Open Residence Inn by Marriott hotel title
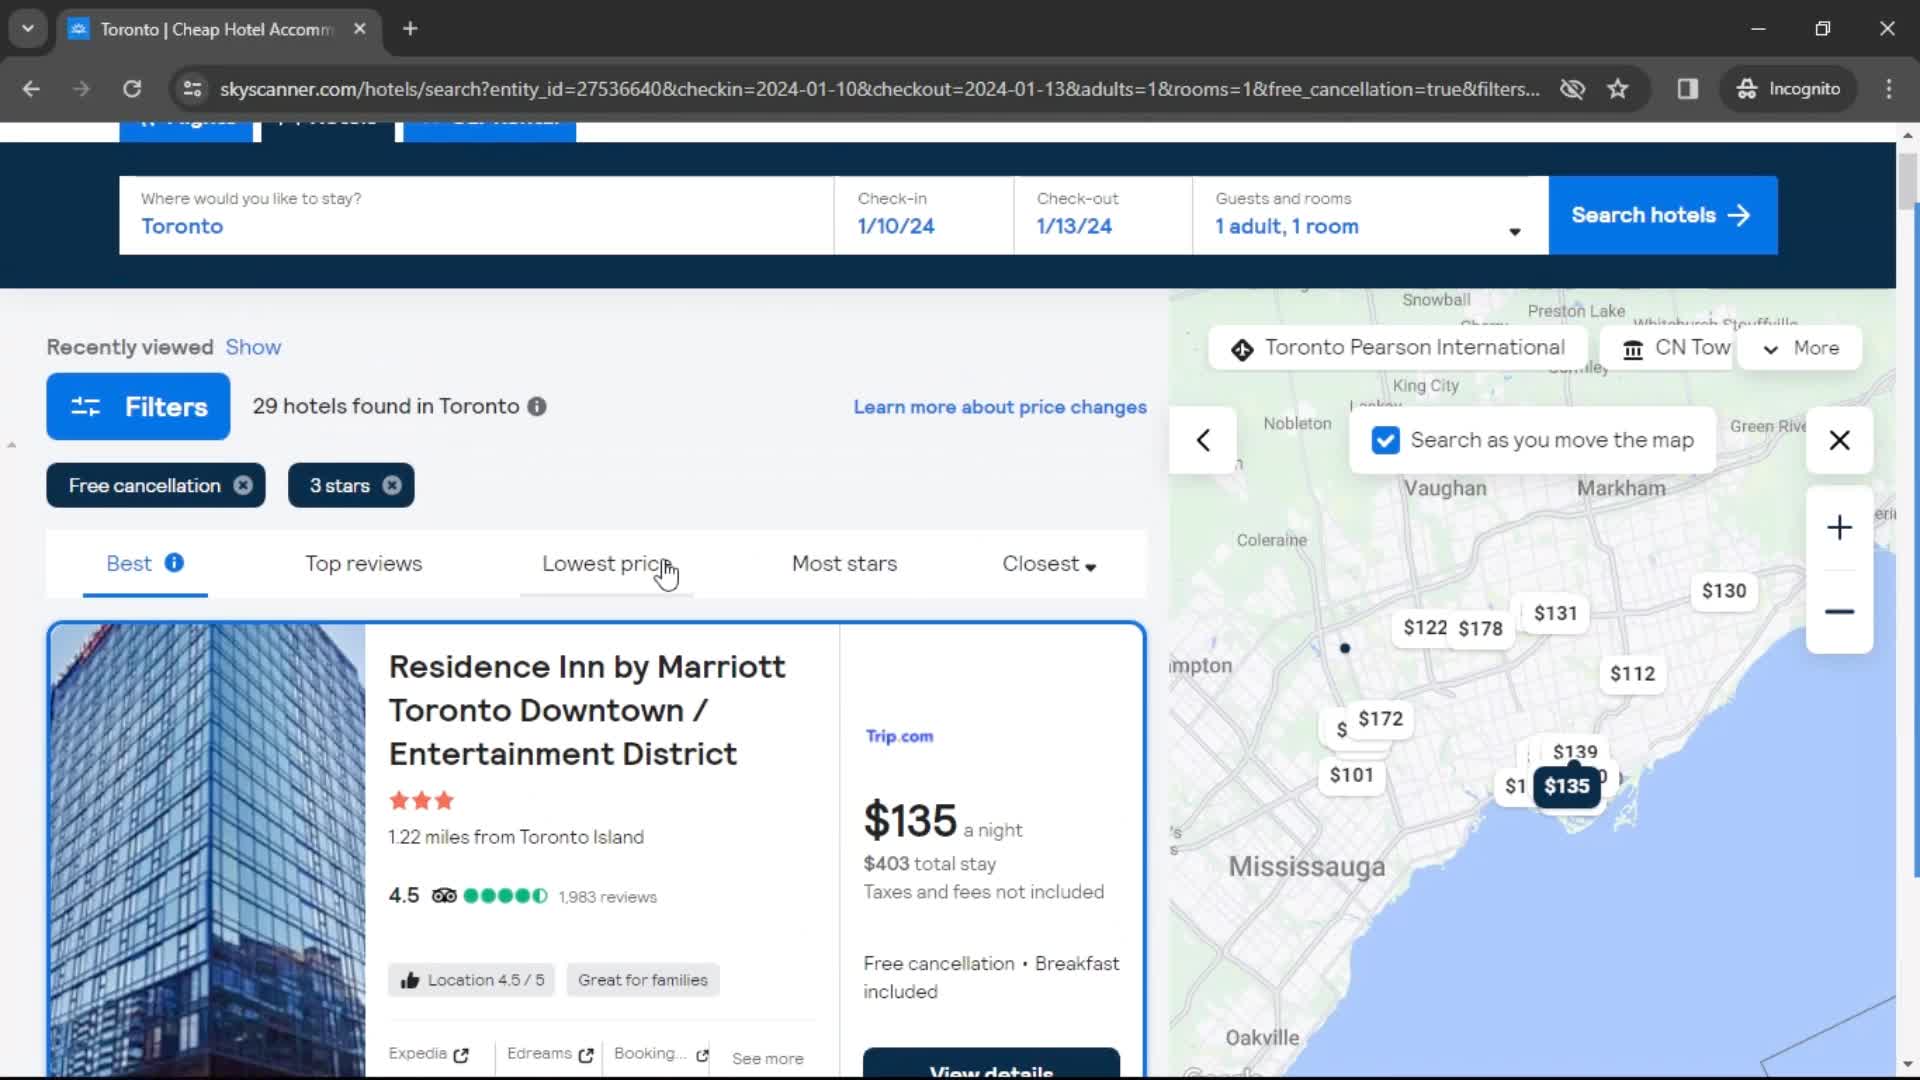Screen dimensions: 1920x1080 tap(587, 710)
